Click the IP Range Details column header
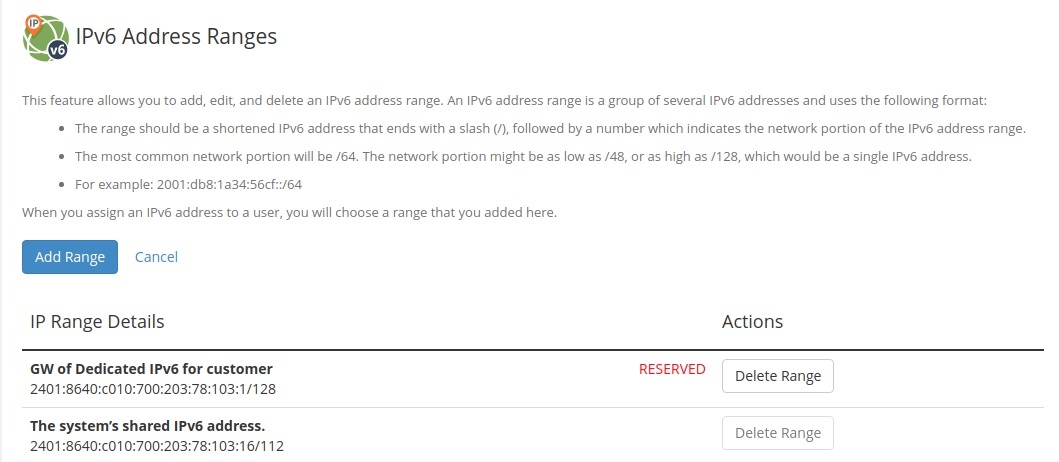 (97, 322)
